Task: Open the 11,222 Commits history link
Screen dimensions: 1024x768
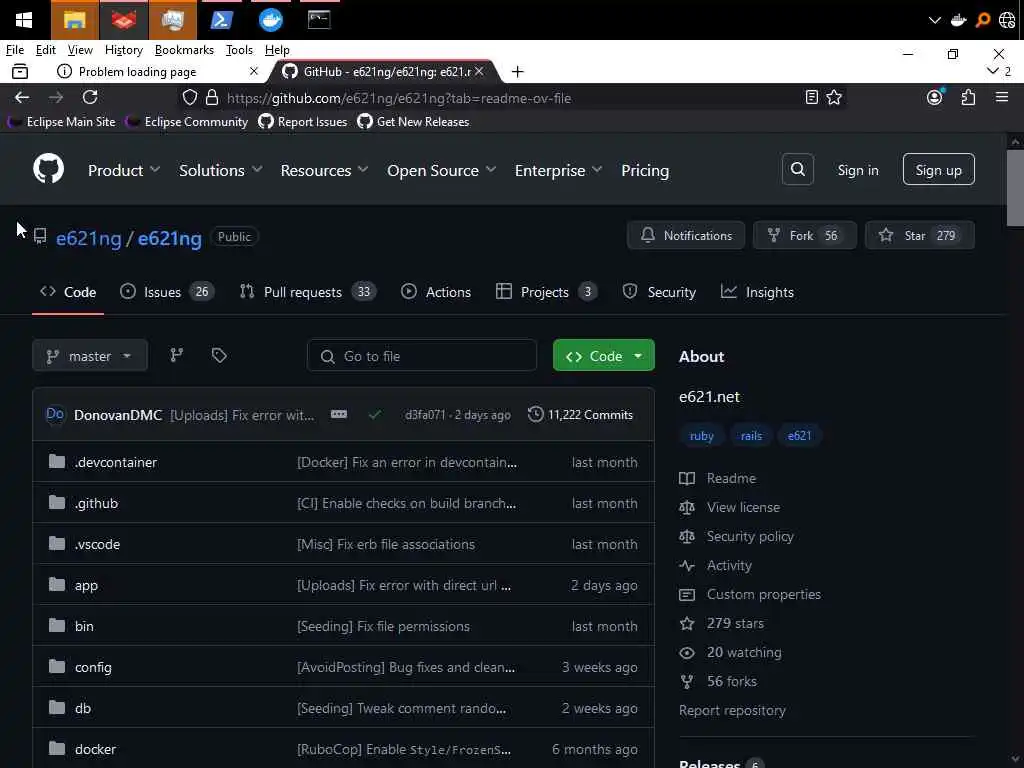Action: (581, 414)
